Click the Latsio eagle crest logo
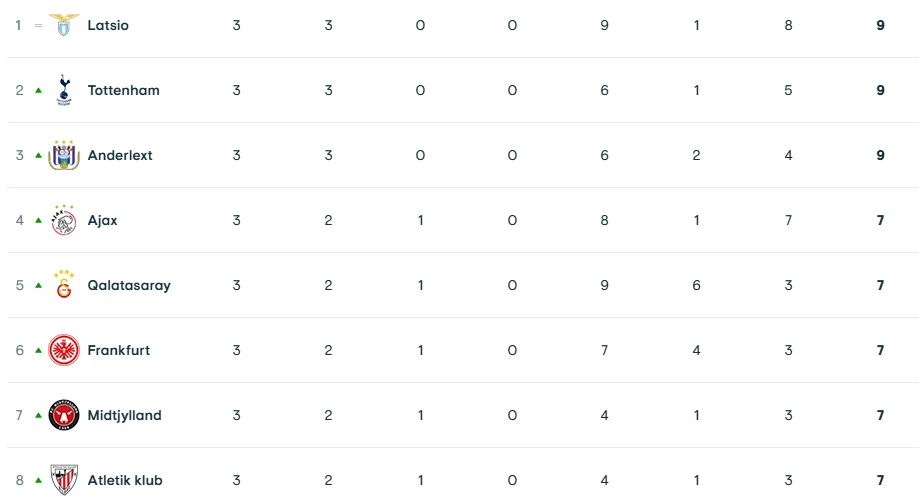The width and height of the screenshot is (919, 502). (63, 25)
